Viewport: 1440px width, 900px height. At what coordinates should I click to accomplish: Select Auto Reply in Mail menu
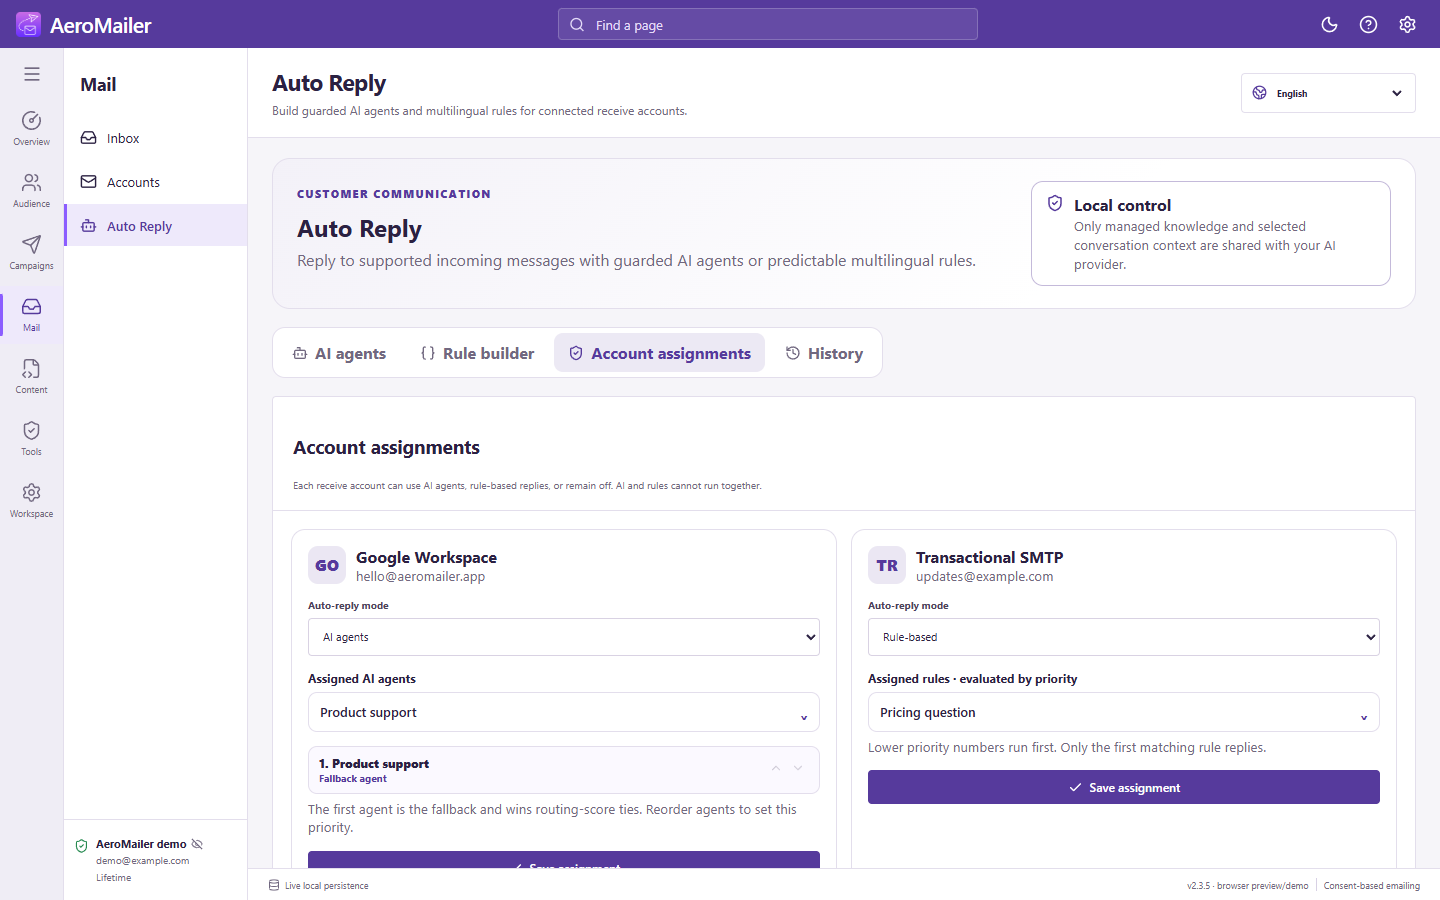[x=156, y=226]
